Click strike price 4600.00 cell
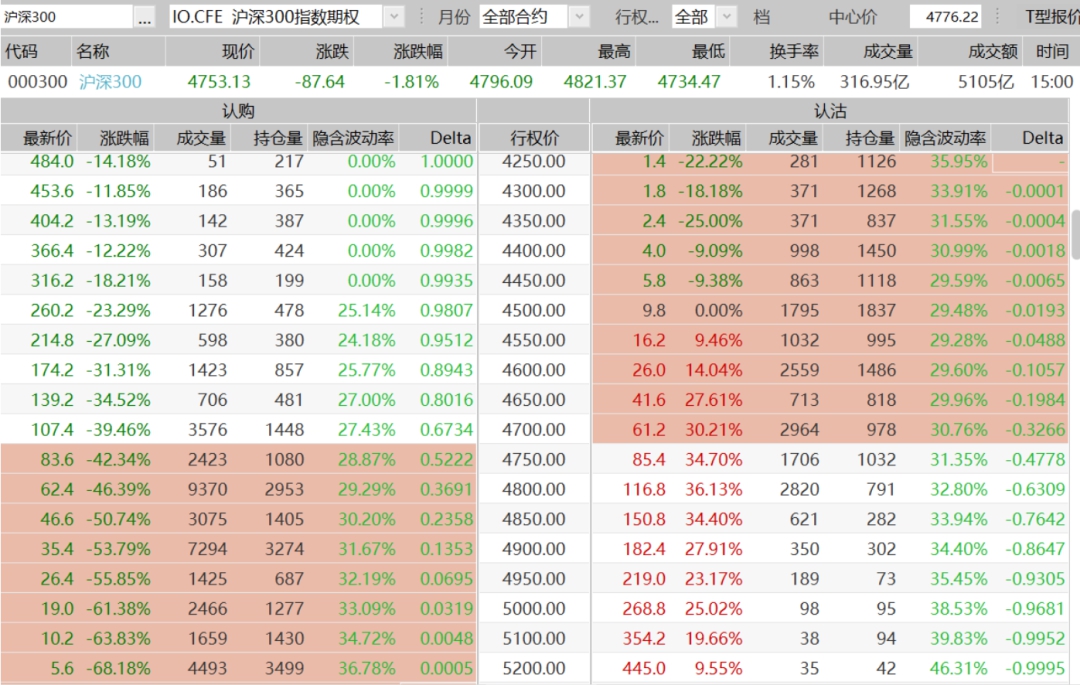1080x685 pixels. [x=534, y=370]
